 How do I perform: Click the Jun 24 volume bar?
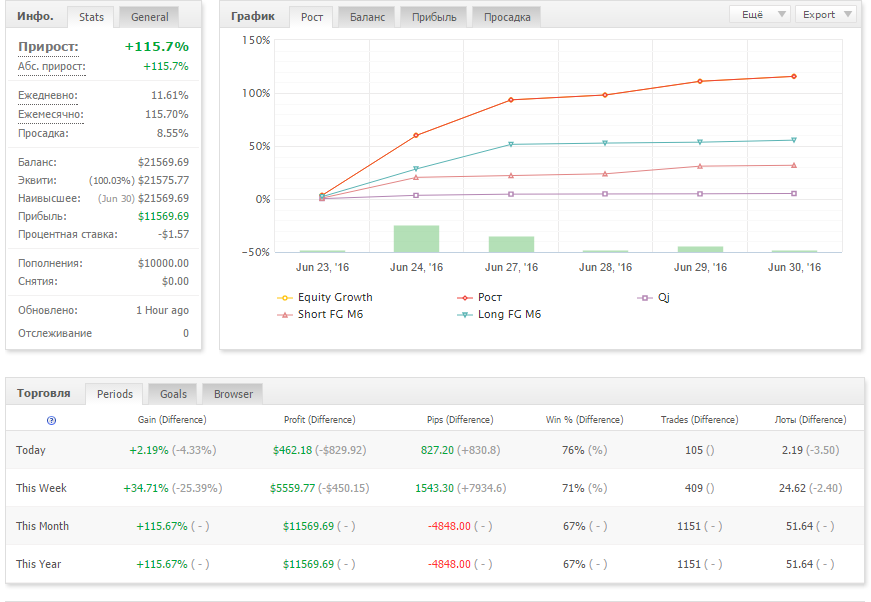[416, 239]
